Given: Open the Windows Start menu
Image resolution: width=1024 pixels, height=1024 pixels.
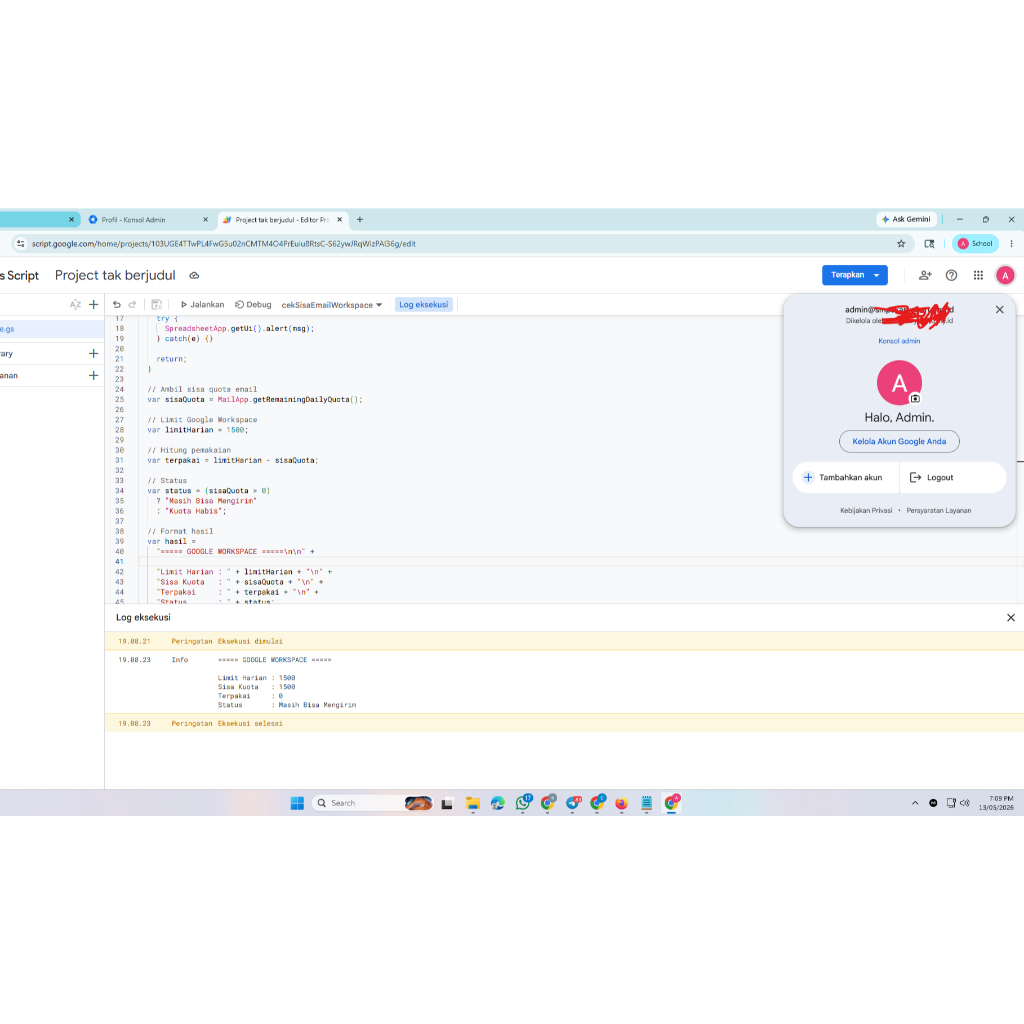Looking at the screenshot, I should click(x=297, y=803).
